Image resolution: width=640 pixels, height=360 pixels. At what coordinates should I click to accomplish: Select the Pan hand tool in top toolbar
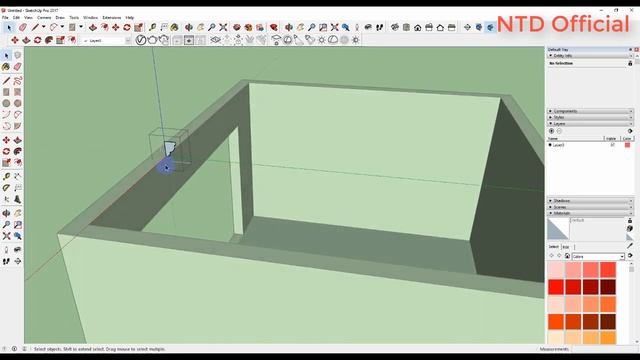click(200, 28)
